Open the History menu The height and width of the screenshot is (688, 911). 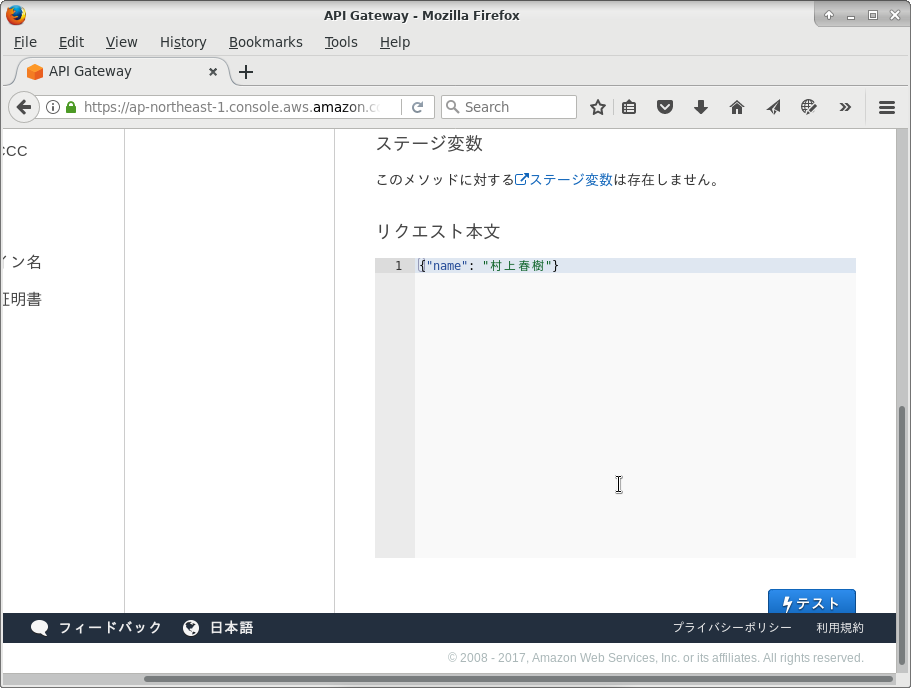click(183, 42)
